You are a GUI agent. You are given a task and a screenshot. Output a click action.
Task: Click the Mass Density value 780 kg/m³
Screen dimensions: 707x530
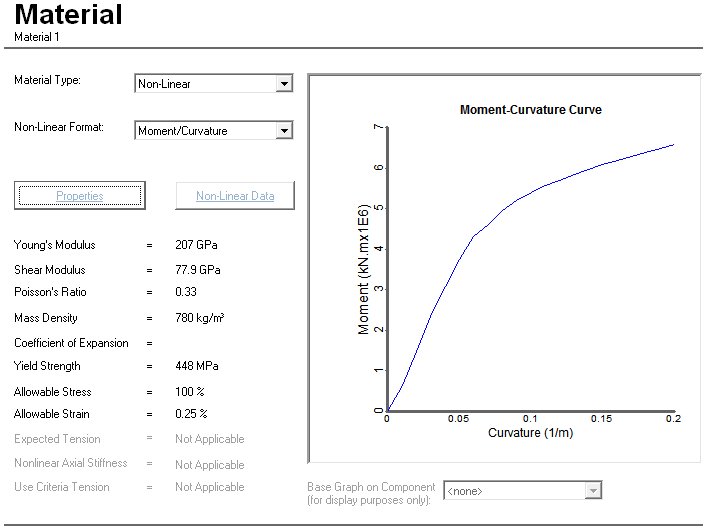pyautogui.click(x=199, y=318)
